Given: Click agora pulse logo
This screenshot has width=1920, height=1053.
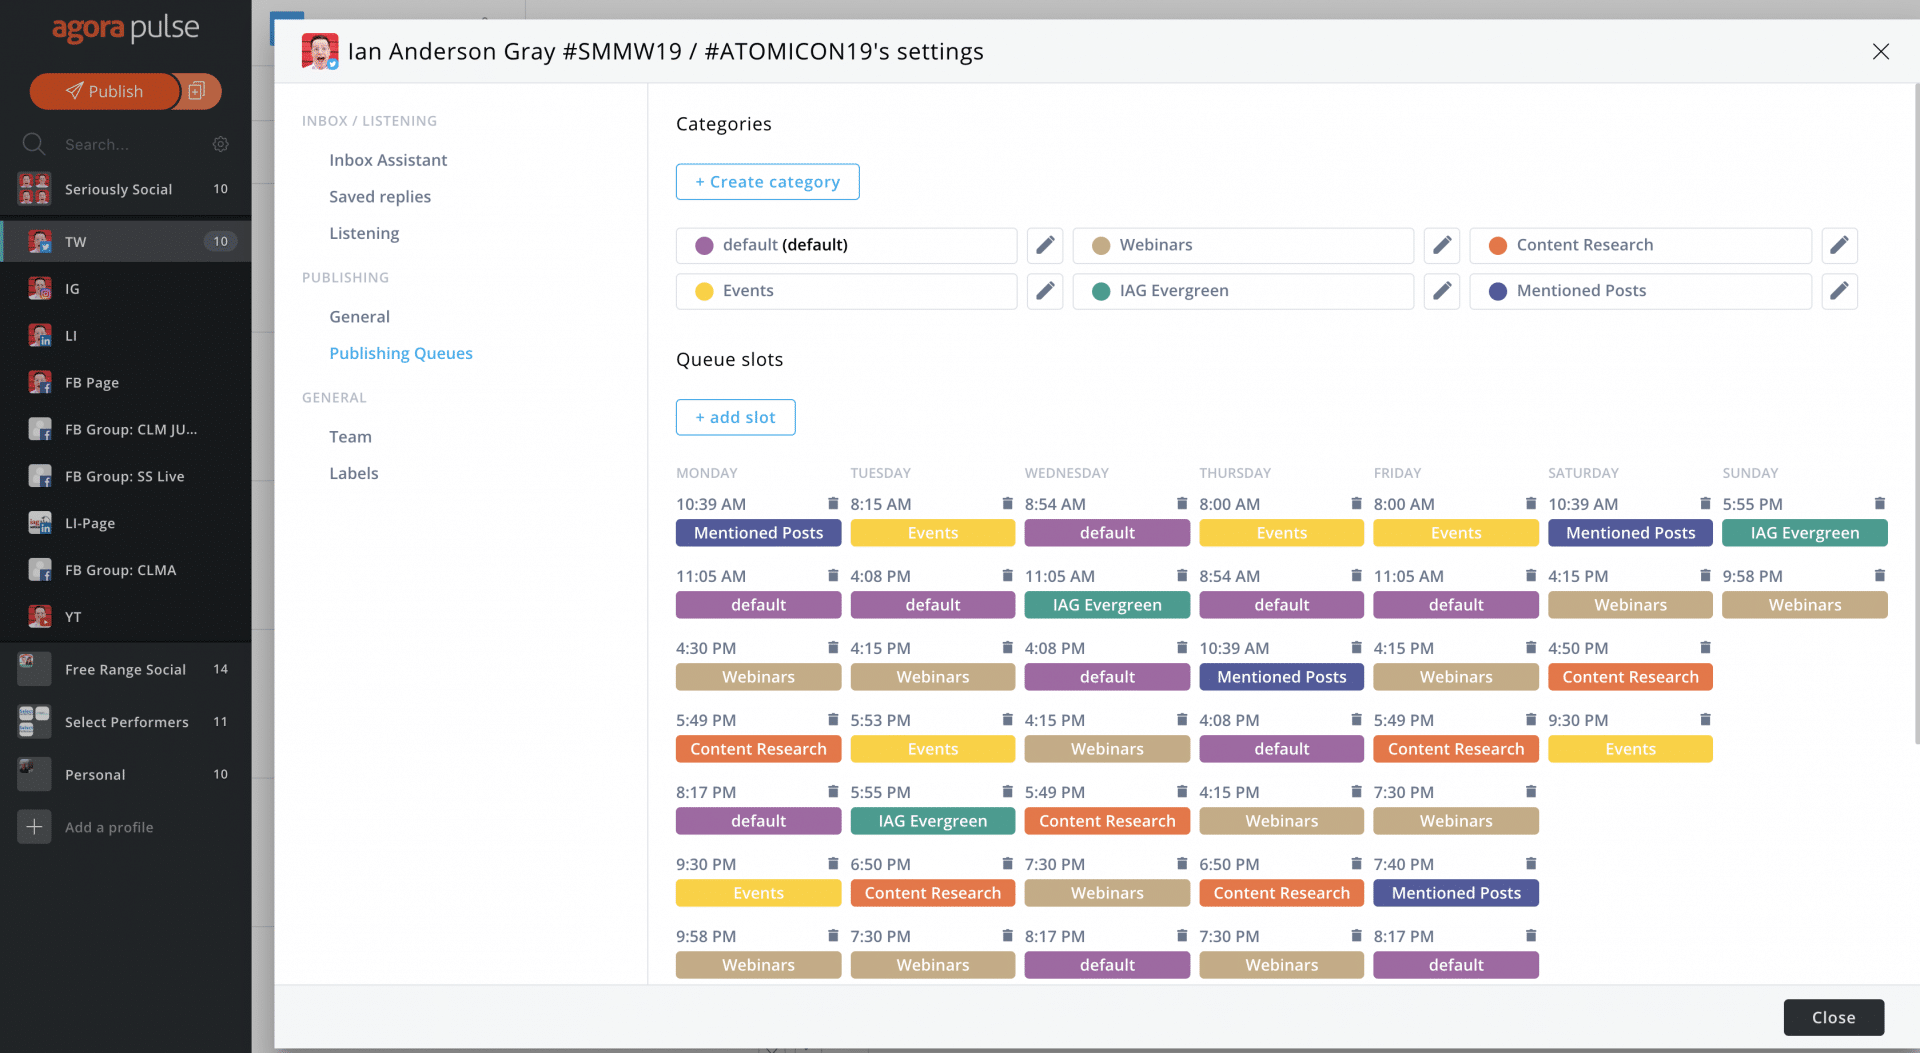Looking at the screenshot, I should 126,29.
